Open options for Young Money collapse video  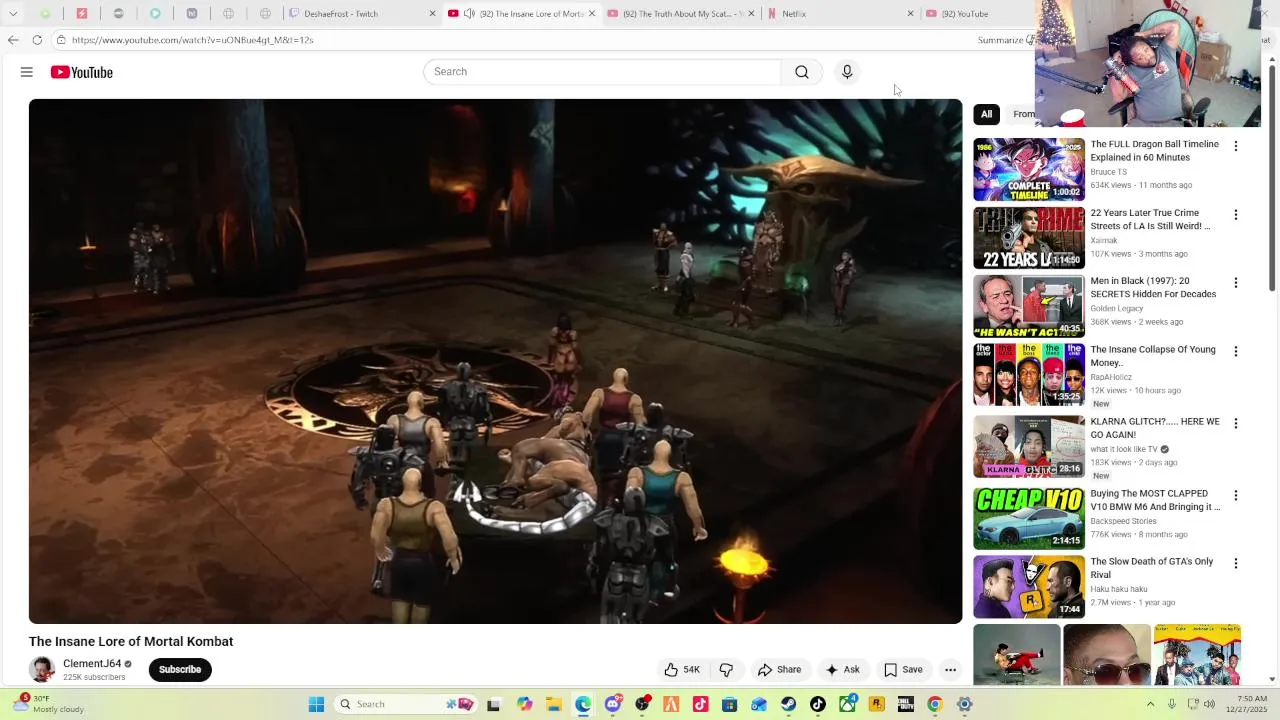pos(1236,352)
